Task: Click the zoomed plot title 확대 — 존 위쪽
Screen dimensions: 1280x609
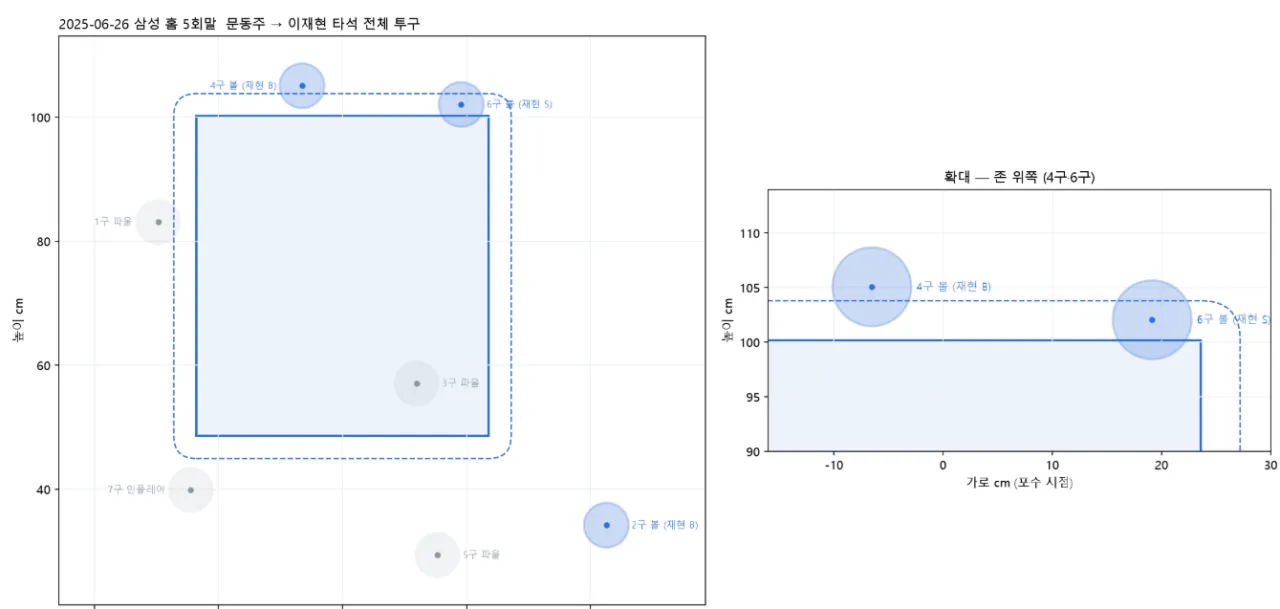Action: click(1019, 177)
